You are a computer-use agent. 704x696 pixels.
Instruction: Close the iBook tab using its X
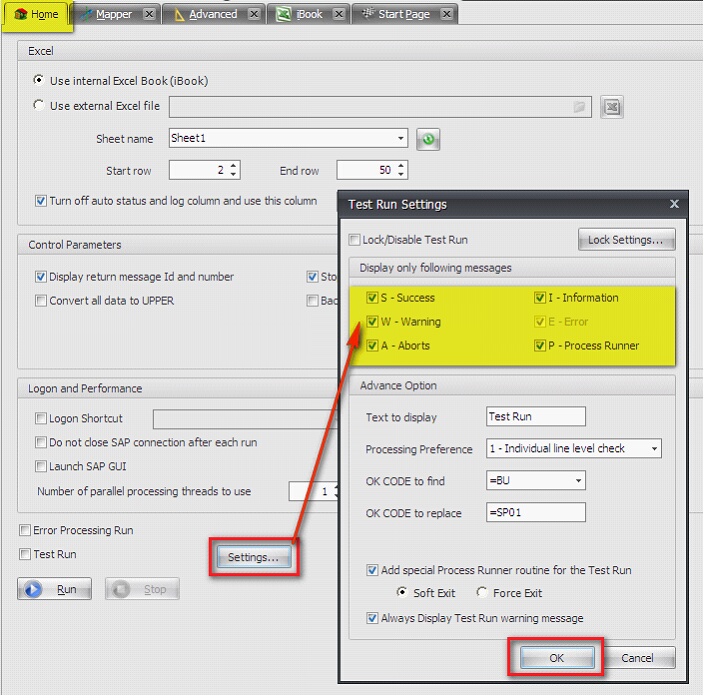click(x=338, y=14)
